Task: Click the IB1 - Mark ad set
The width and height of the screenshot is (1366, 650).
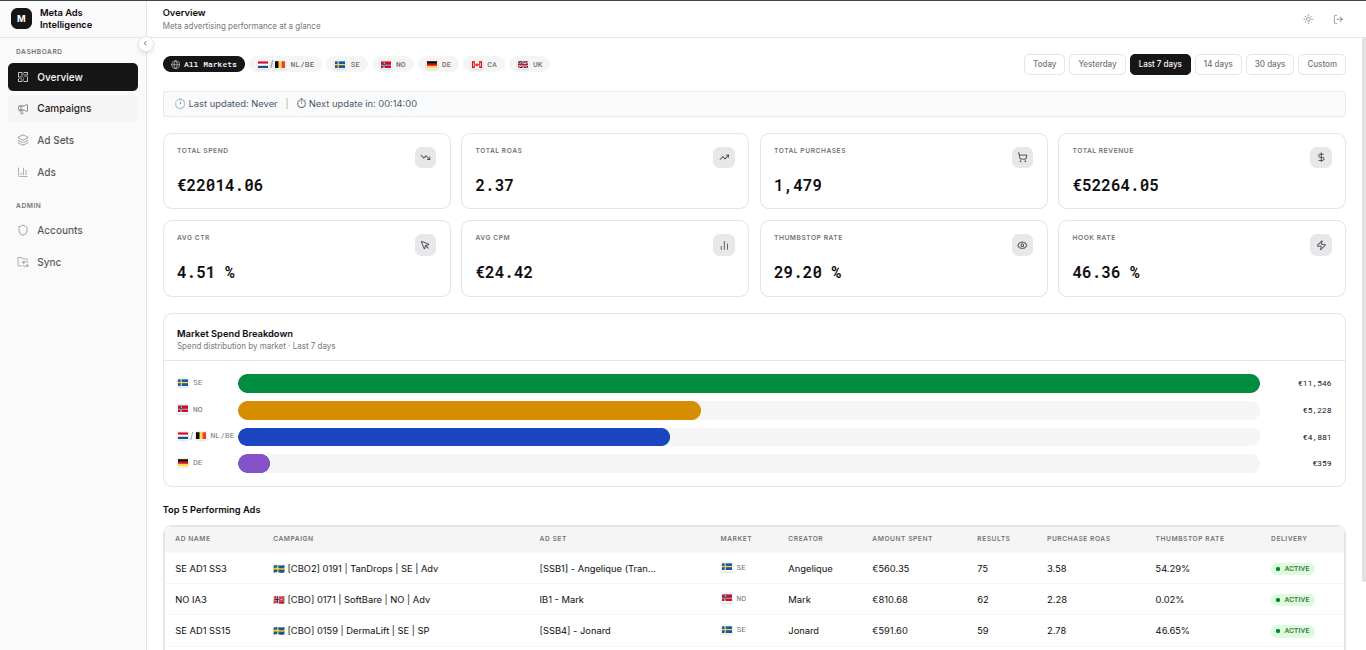Action: [x=562, y=600]
